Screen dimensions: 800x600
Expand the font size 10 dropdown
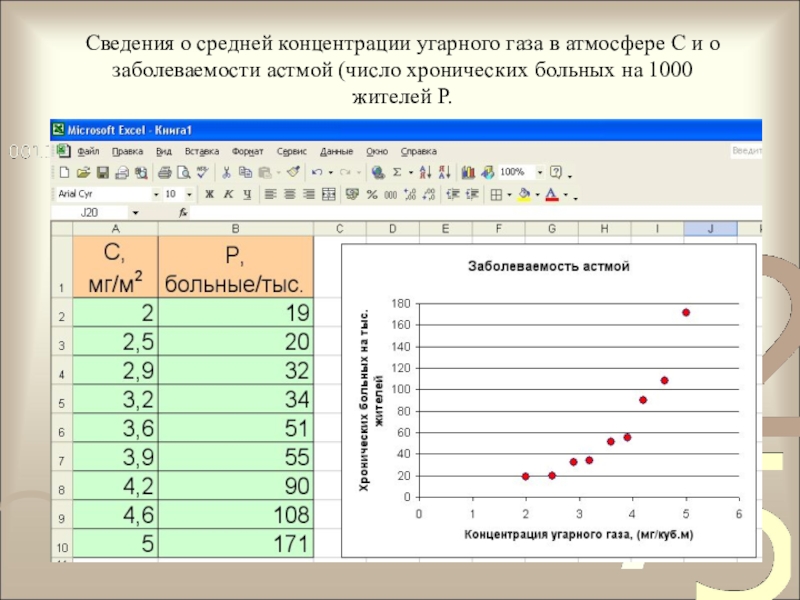(x=189, y=194)
